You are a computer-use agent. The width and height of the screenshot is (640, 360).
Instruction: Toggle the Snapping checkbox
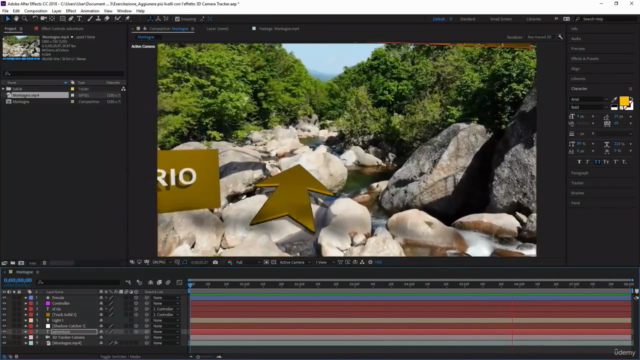pyautogui.click(x=177, y=19)
